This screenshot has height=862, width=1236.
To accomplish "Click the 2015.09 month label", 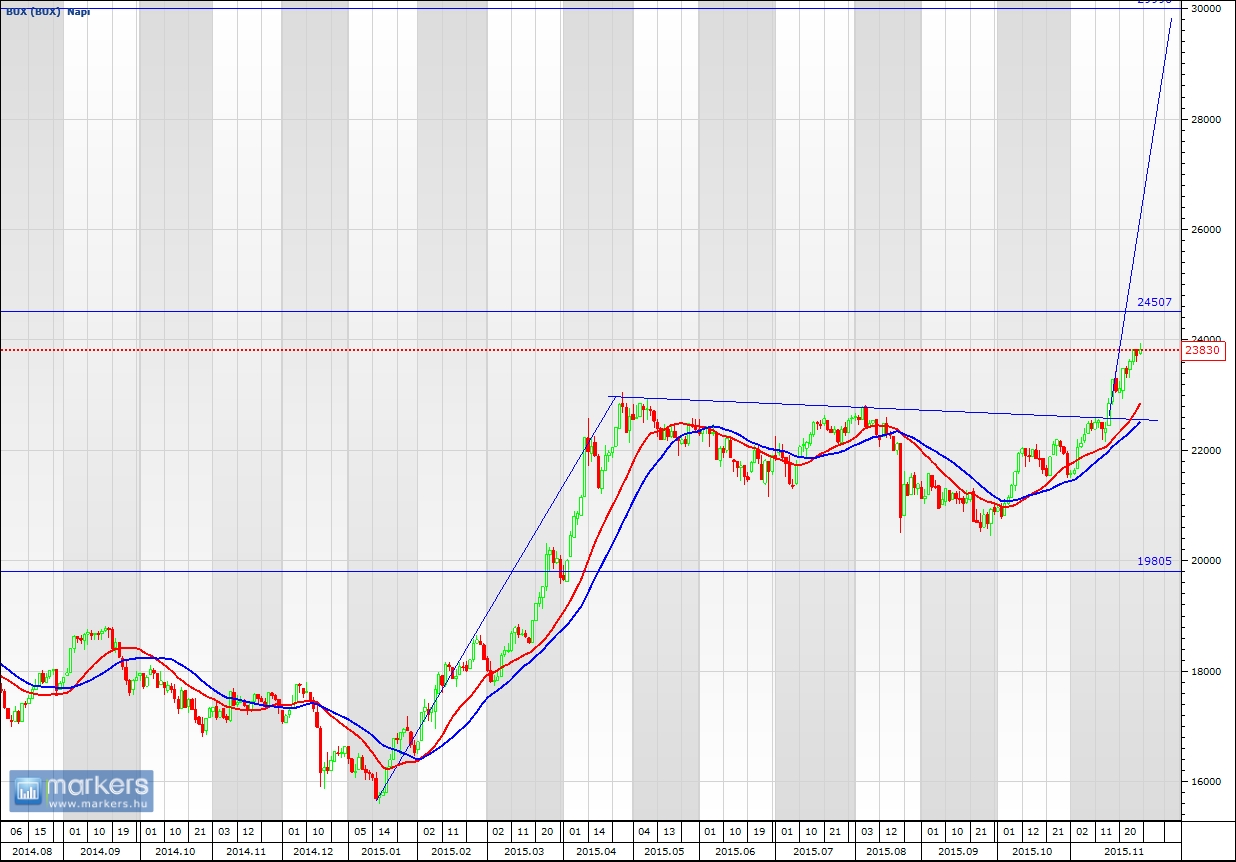I will click(958, 851).
